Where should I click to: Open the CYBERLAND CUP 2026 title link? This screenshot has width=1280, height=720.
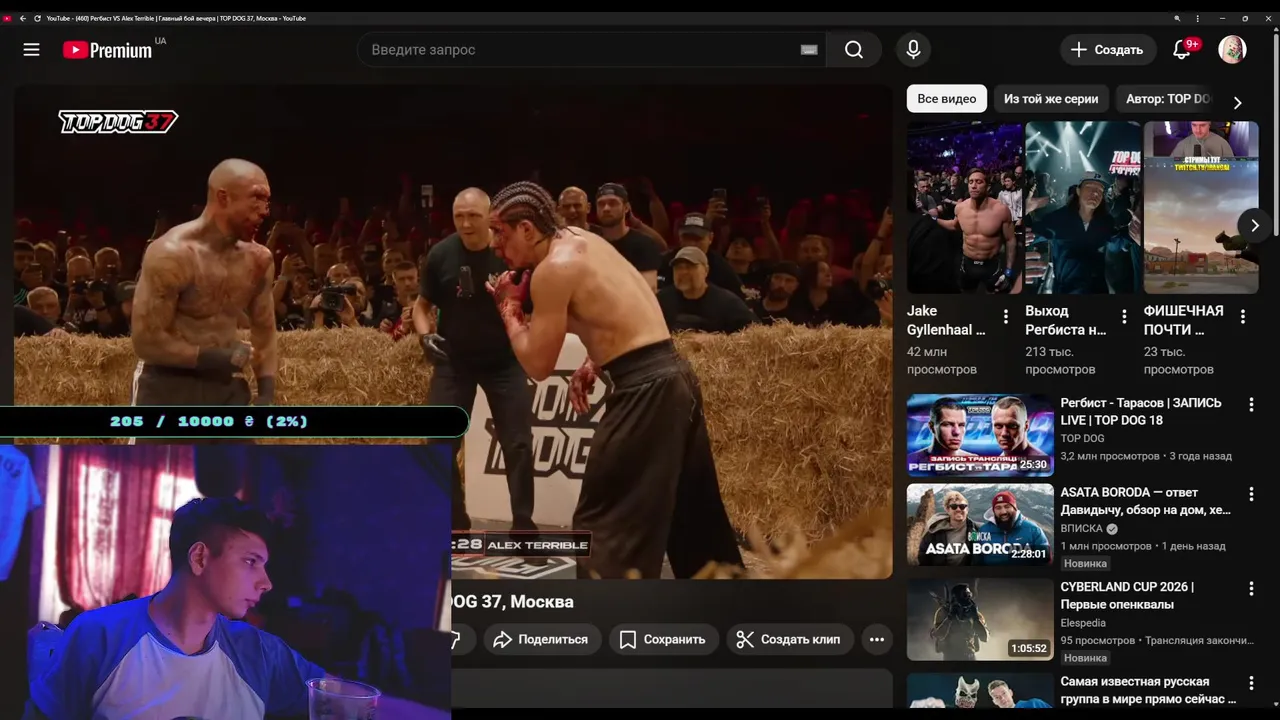1127,596
